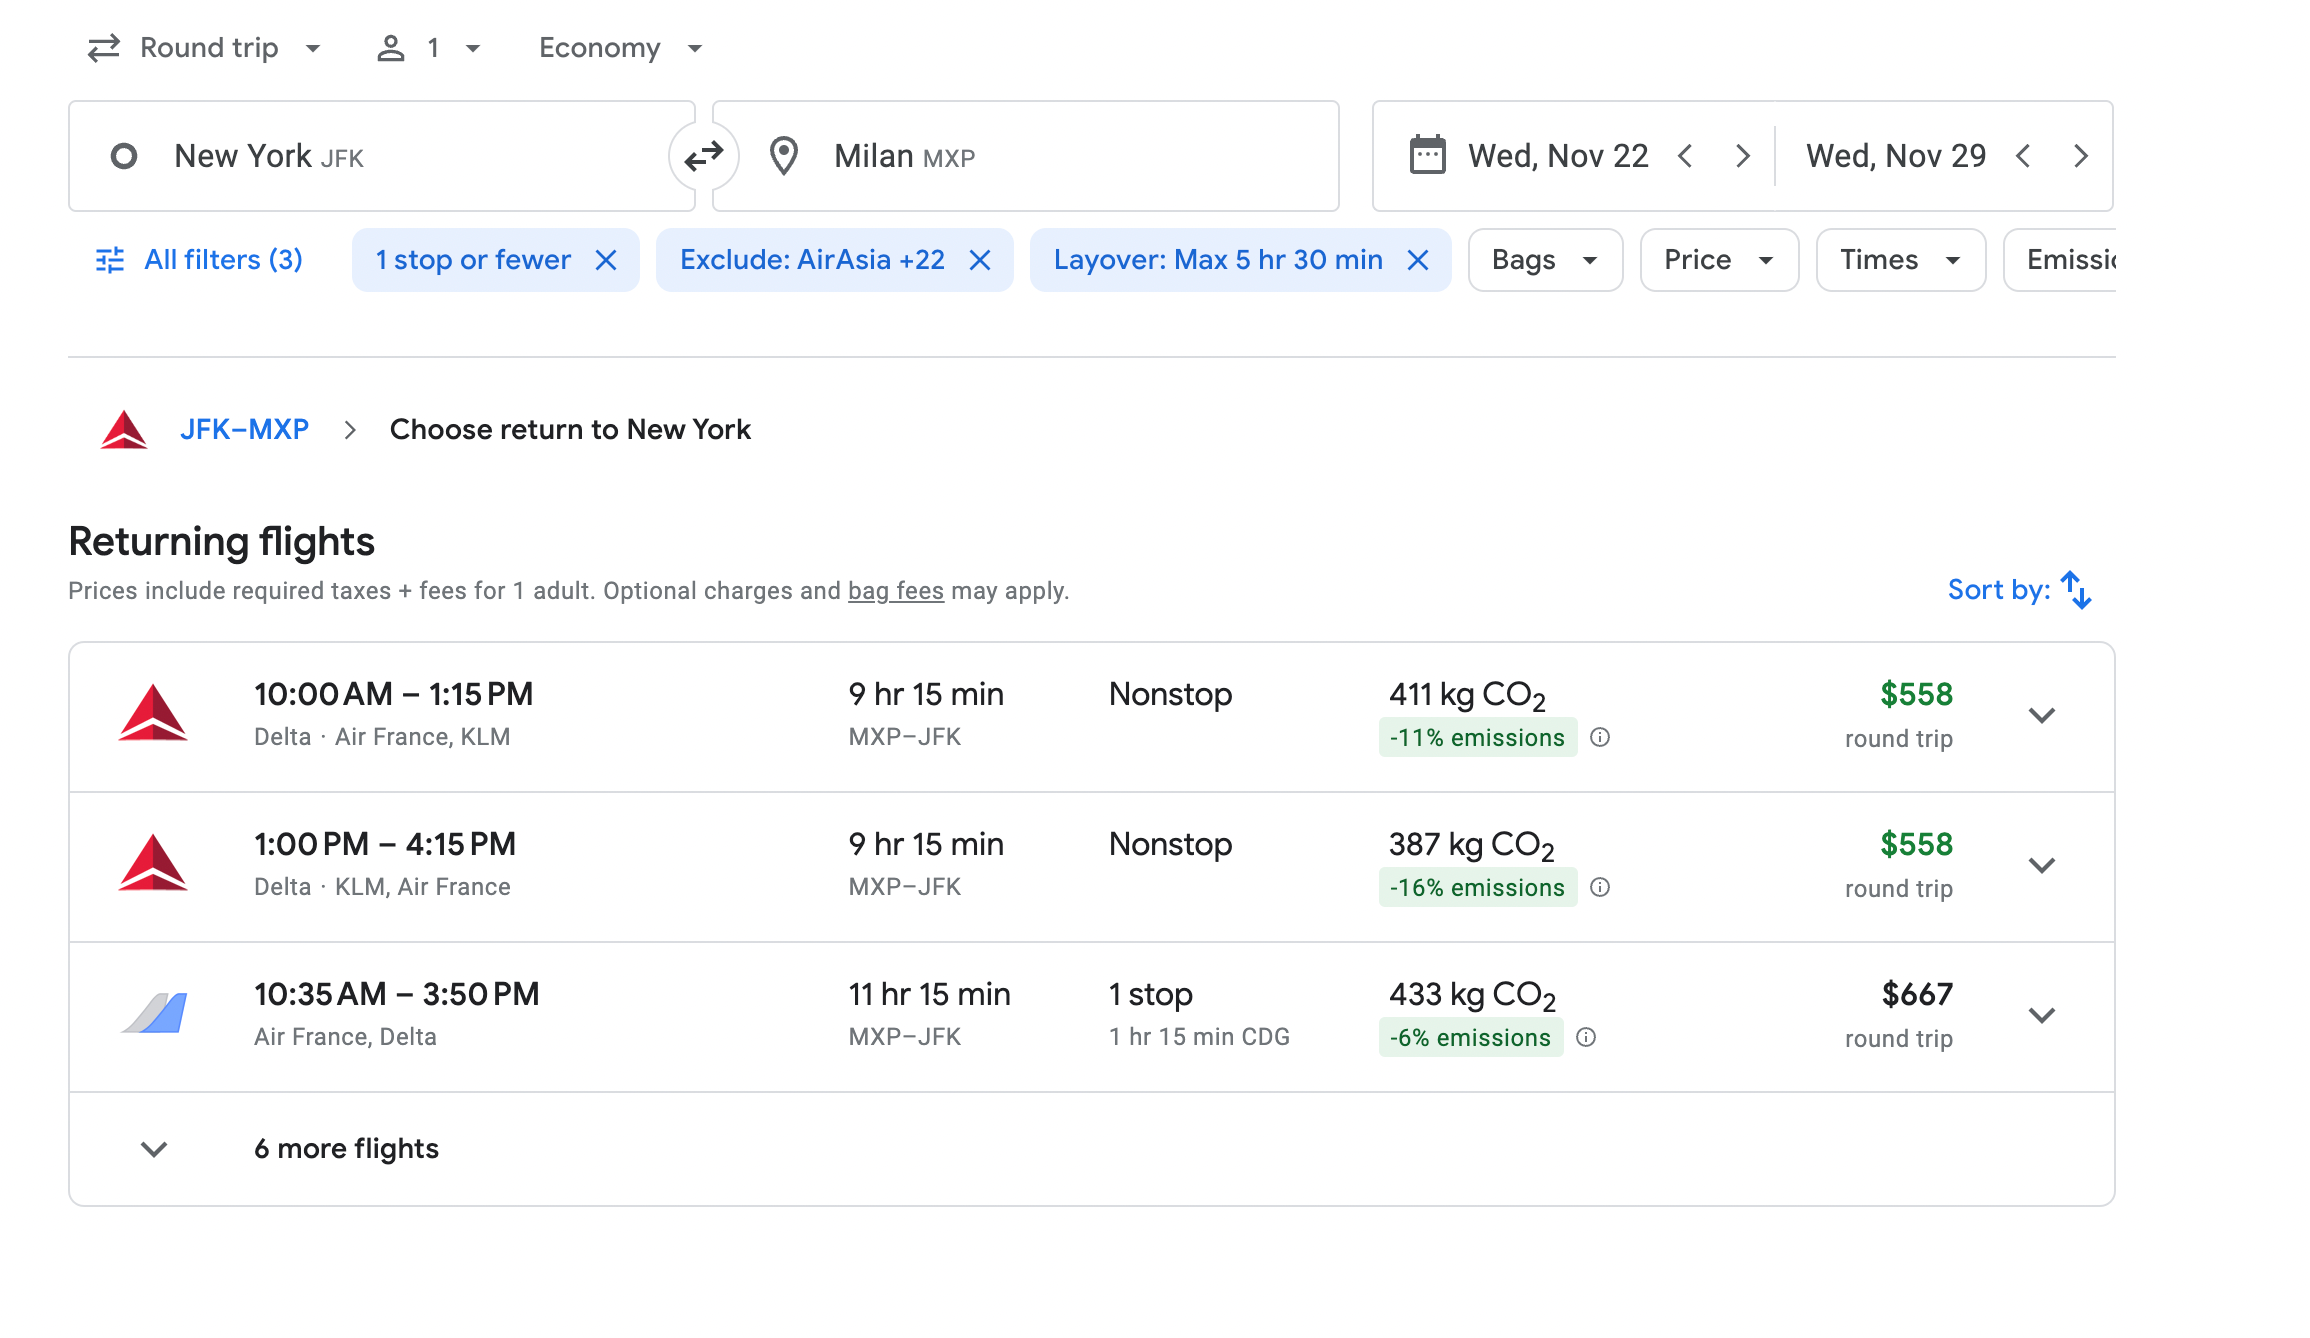Swap origin and destination airports

click(703, 156)
